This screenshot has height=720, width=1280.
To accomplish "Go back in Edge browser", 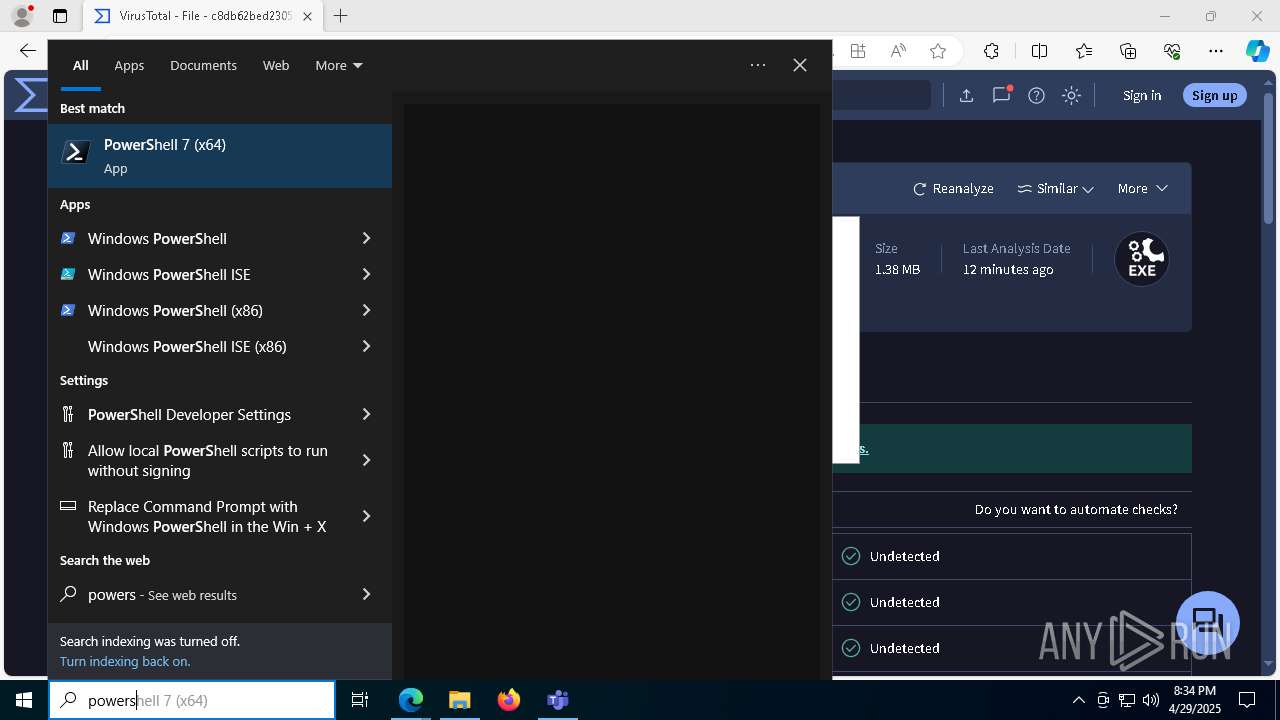I will 28,51.
